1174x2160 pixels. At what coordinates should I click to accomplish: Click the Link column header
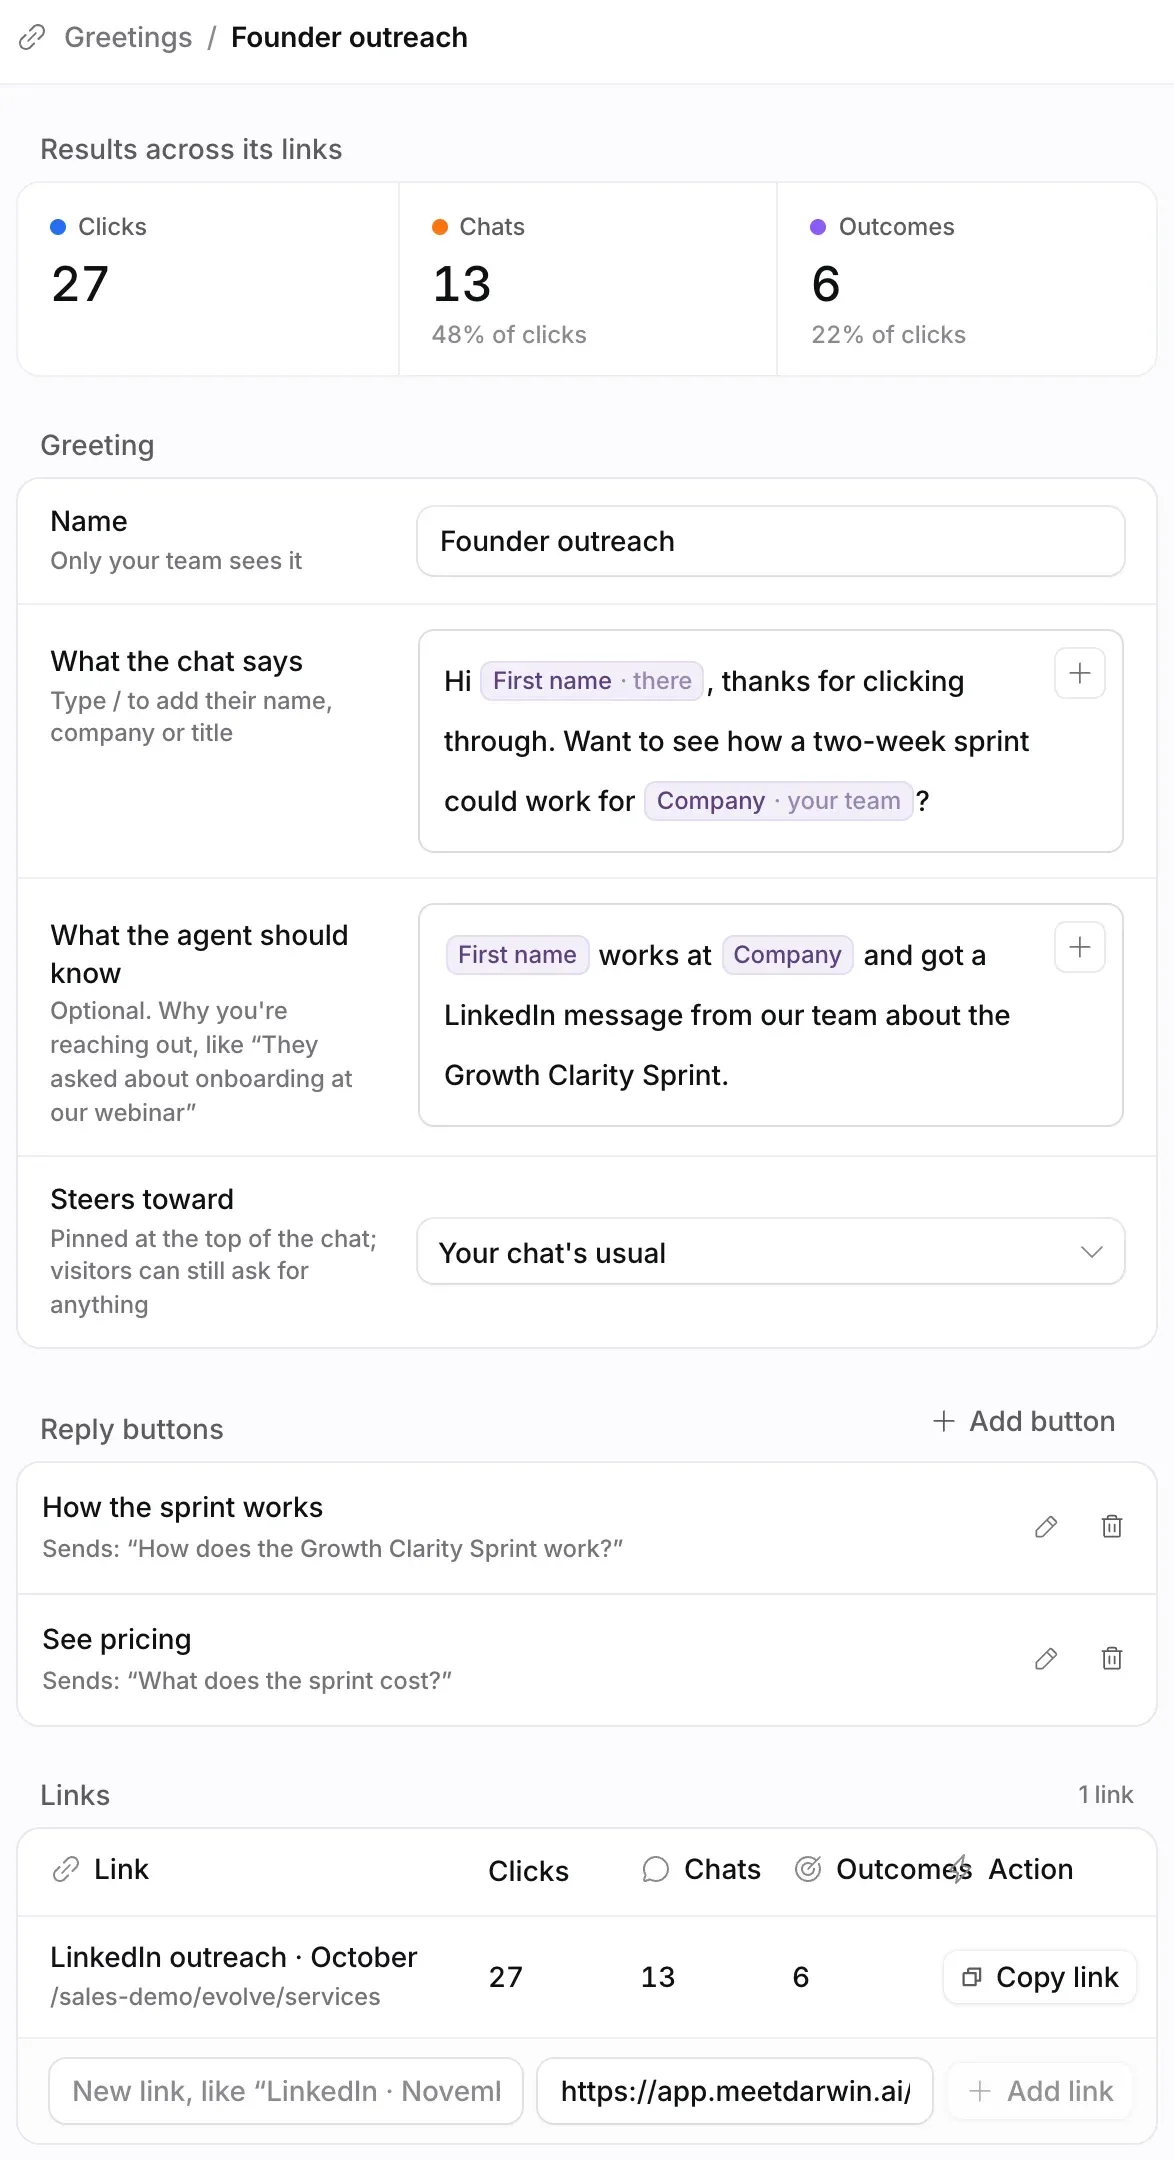coord(100,1869)
